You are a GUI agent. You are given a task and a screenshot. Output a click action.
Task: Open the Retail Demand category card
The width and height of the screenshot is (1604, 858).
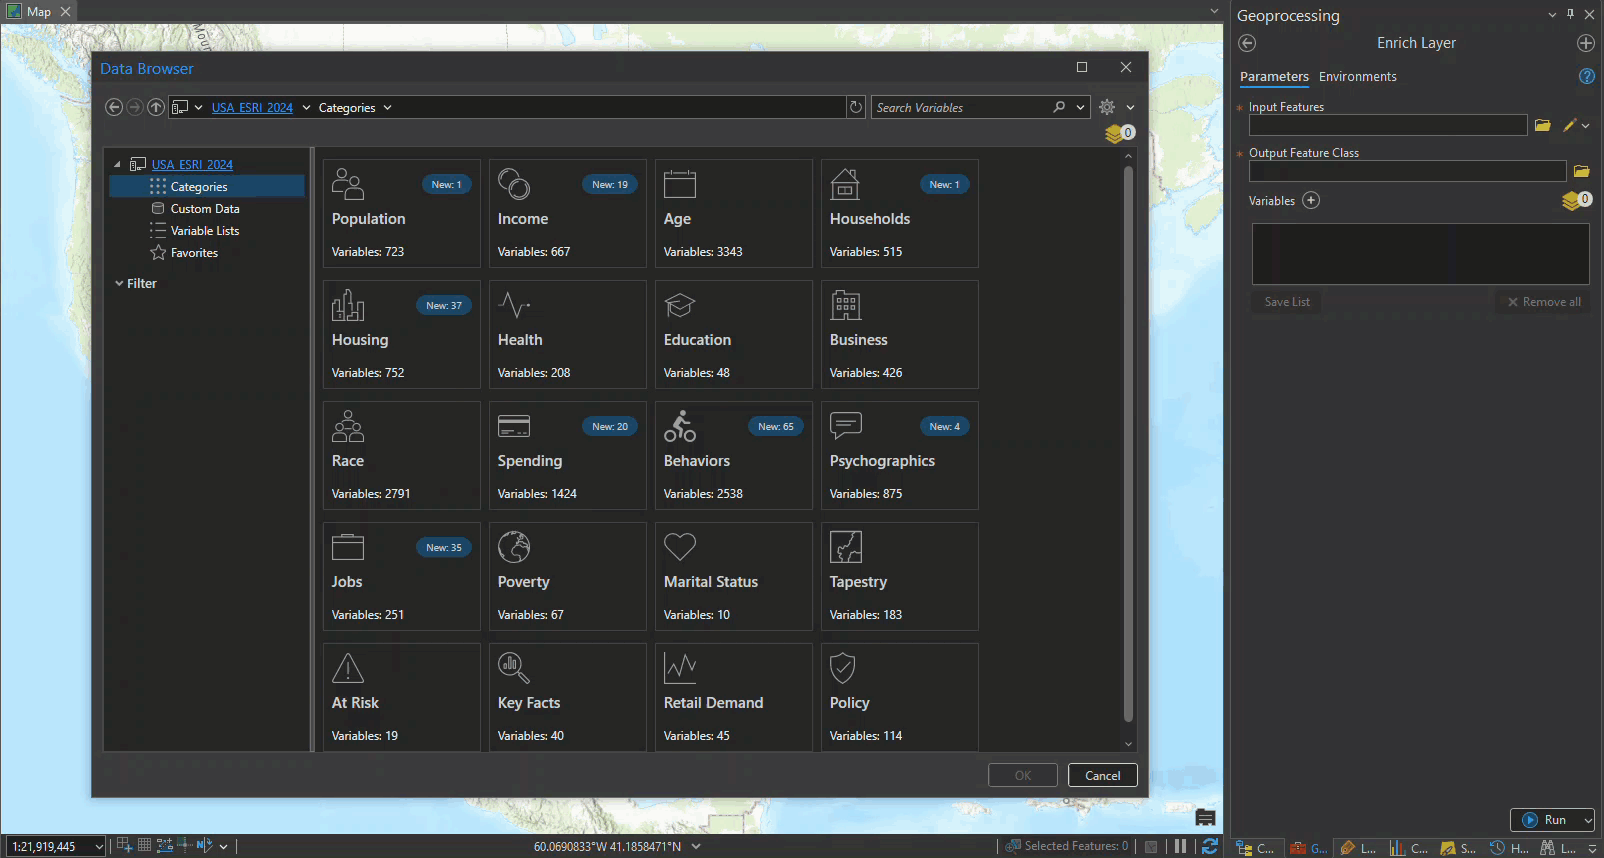point(733,697)
